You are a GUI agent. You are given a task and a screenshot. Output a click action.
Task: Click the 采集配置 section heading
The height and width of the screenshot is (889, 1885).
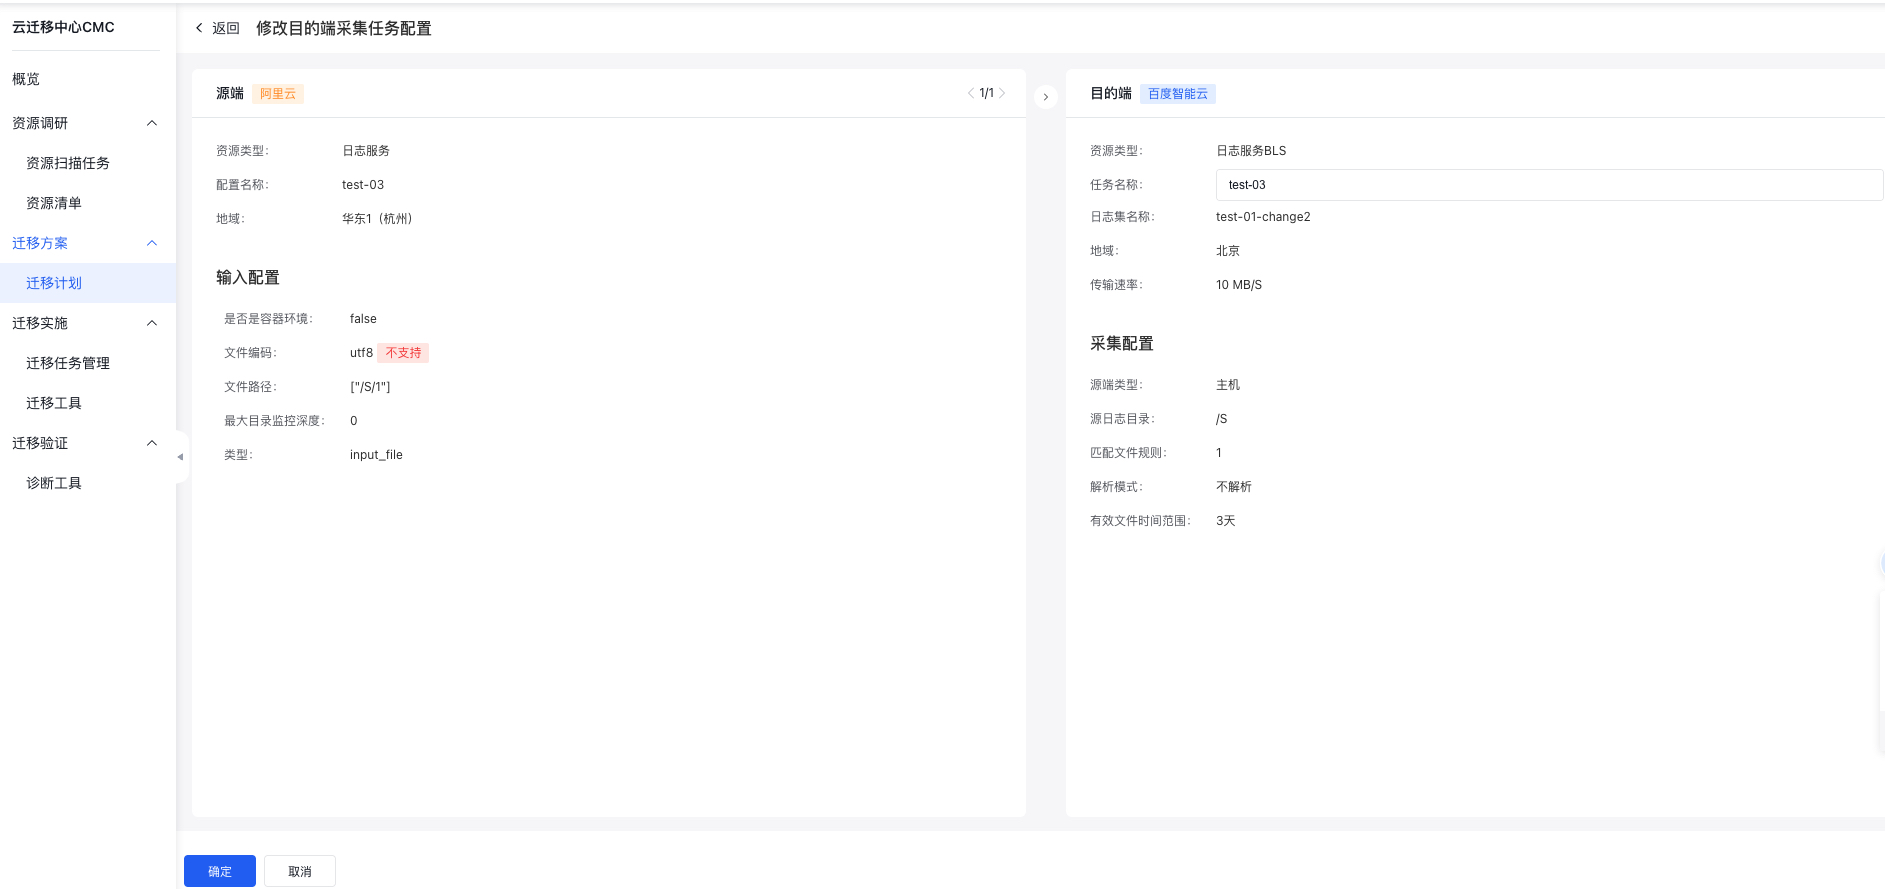point(1122,344)
